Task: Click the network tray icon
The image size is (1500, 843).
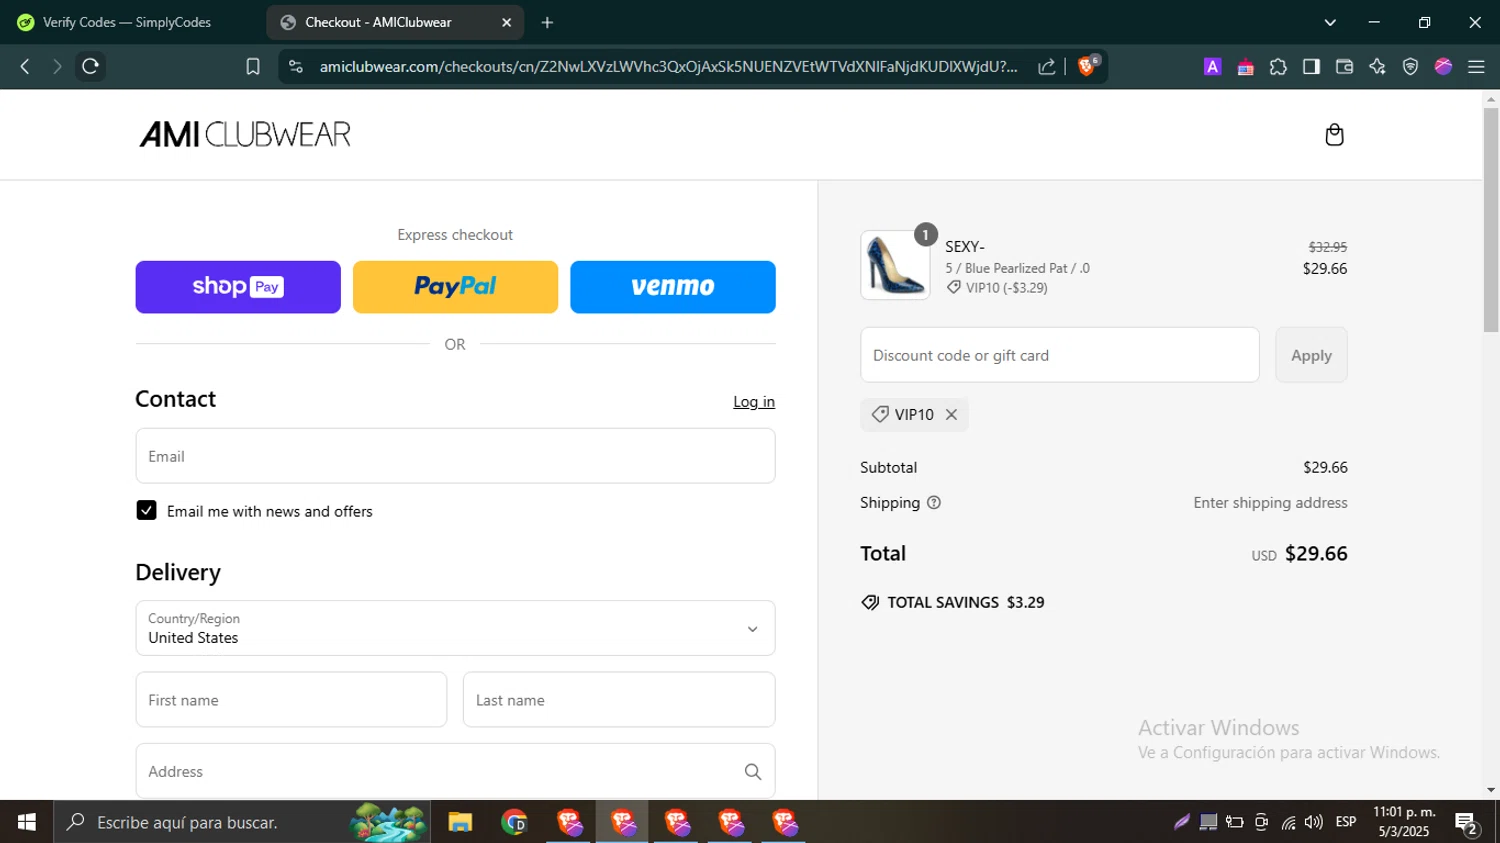Action: point(1288,822)
